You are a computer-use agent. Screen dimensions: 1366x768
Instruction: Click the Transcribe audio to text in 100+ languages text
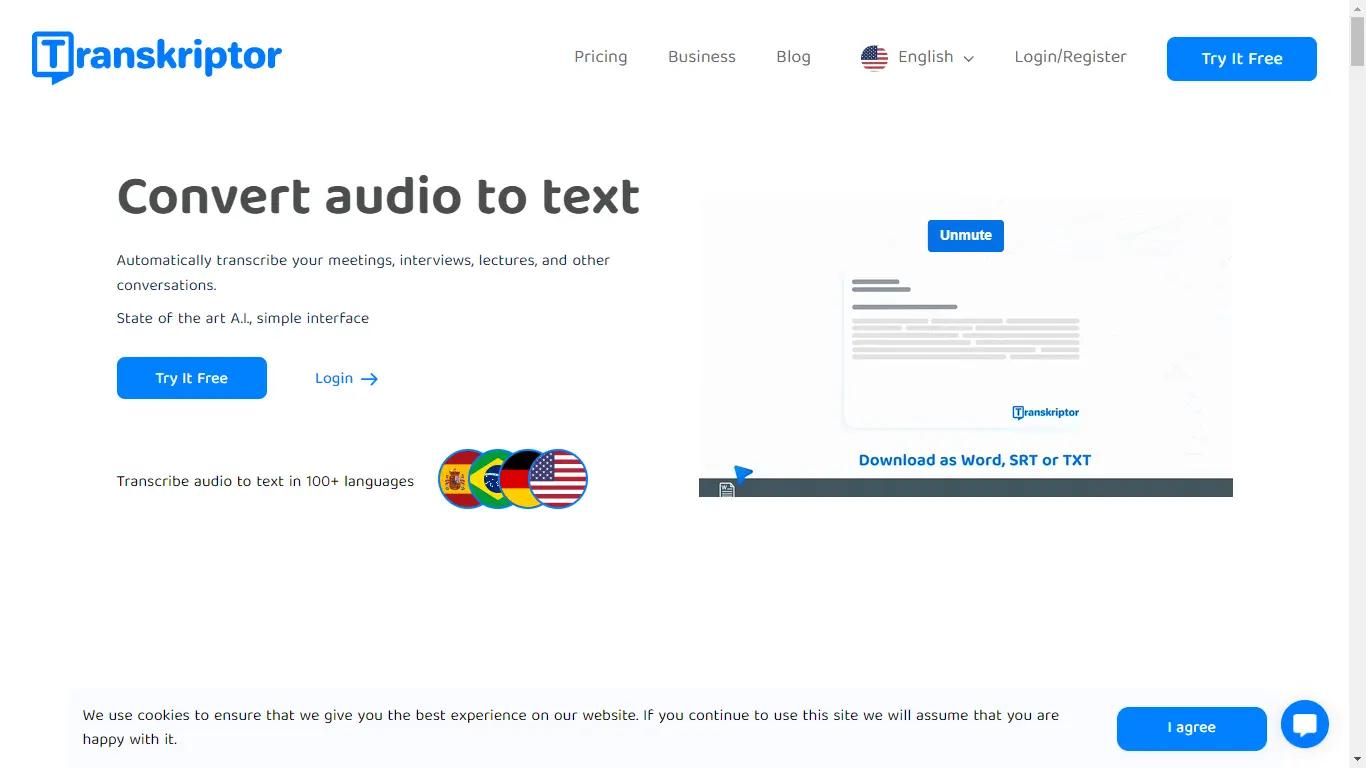tap(265, 481)
